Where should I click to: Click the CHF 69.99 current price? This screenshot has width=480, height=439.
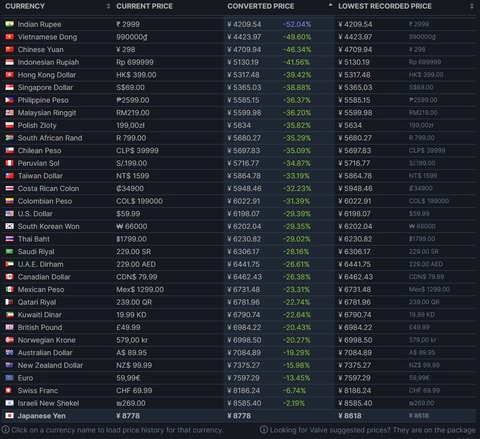click(x=134, y=390)
